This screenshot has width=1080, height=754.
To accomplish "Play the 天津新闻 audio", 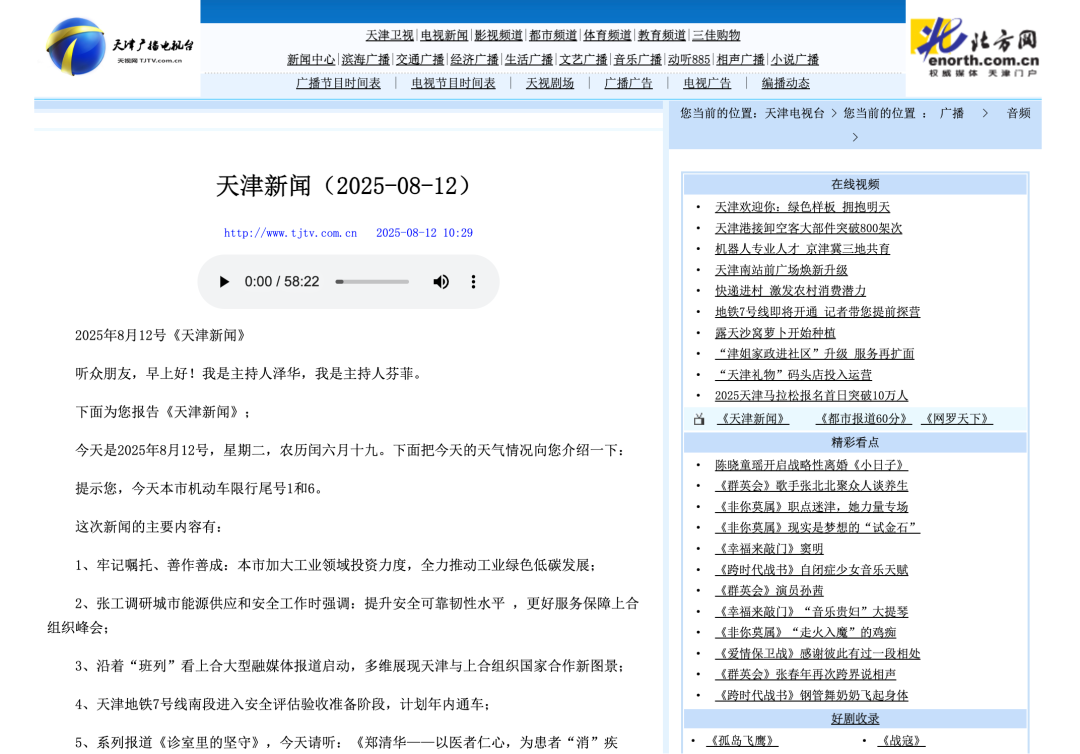I will coord(224,282).
